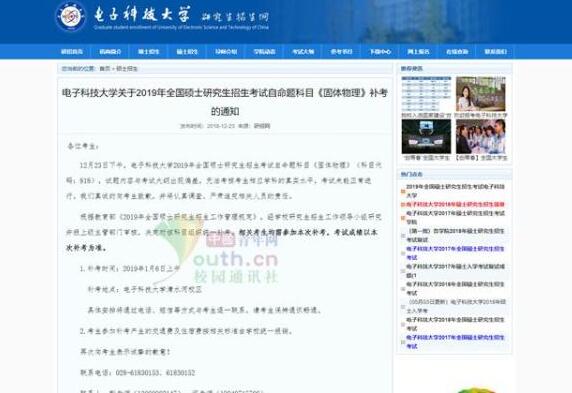Click the university calligraphy name in header
The width and height of the screenshot is (572, 393).
point(142,15)
